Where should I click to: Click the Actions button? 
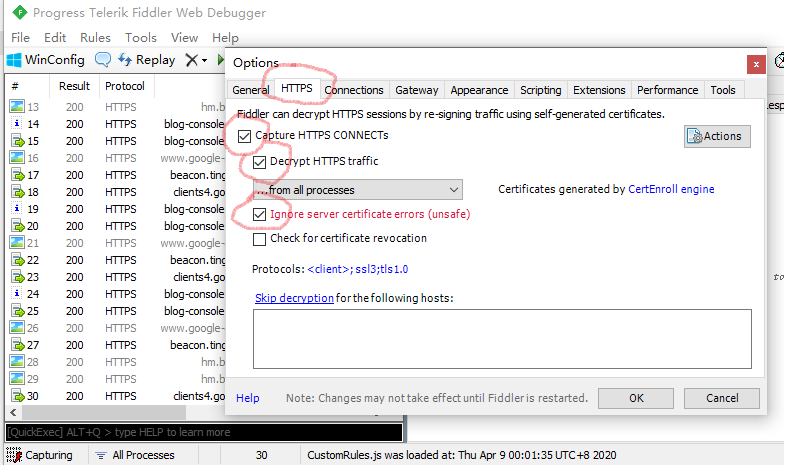coord(717,136)
